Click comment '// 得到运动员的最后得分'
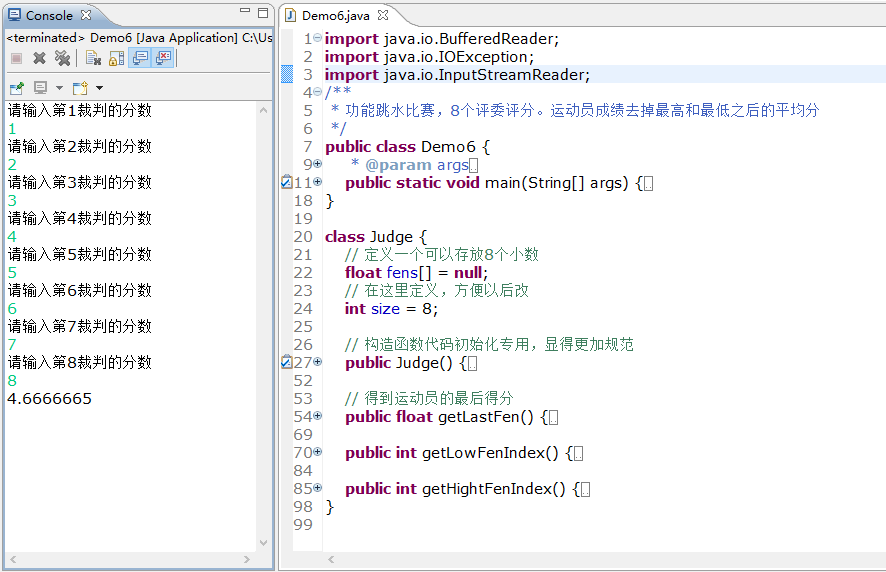886x572 pixels. pyautogui.click(x=429, y=398)
